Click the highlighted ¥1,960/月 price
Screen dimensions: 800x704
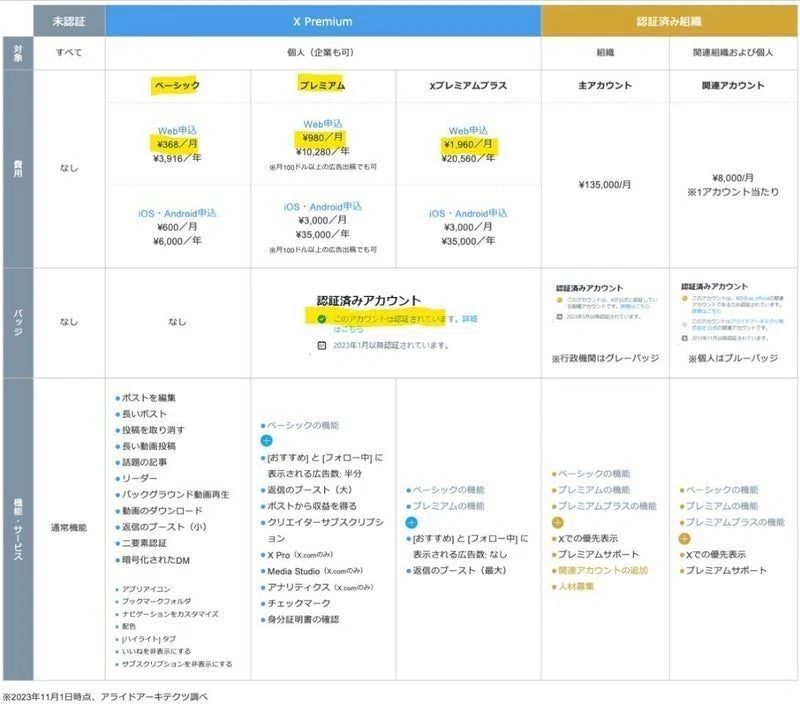point(468,144)
